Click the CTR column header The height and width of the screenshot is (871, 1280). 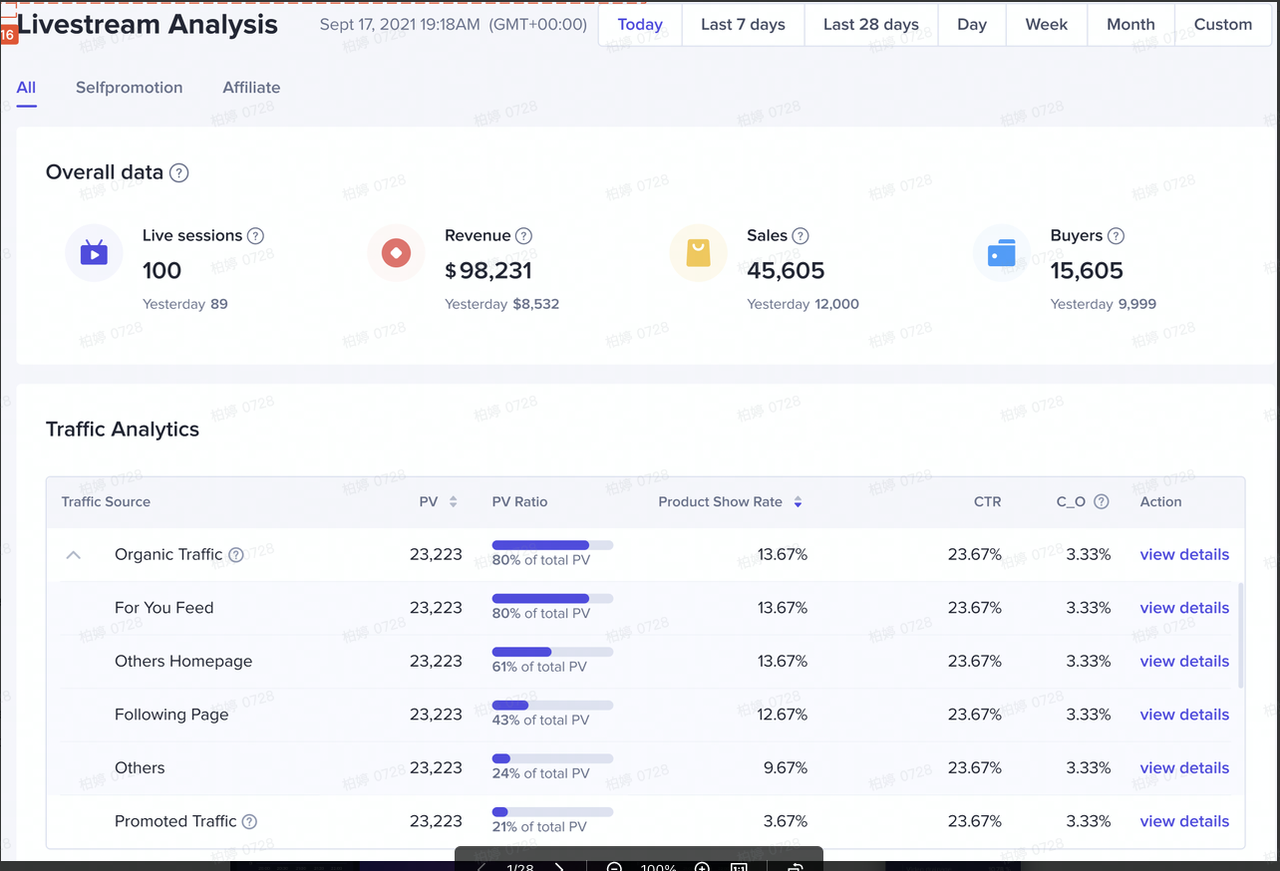pos(987,502)
